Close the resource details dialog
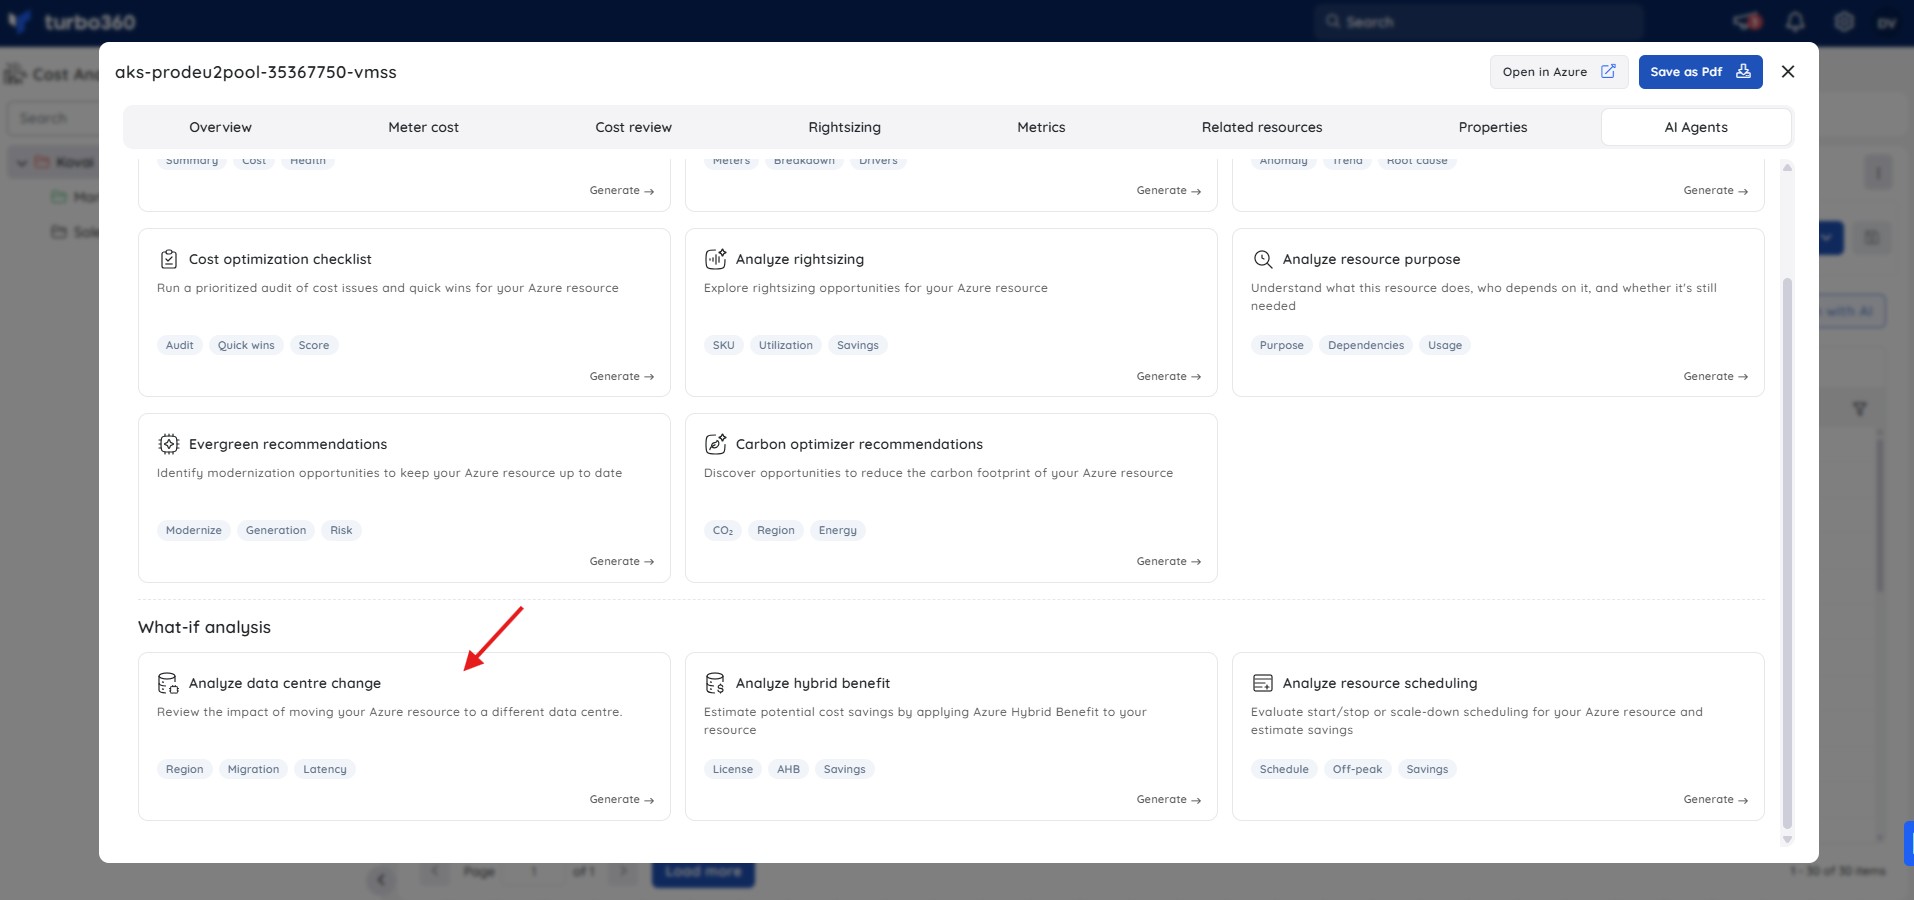Image resolution: width=1914 pixels, height=900 pixels. pyautogui.click(x=1788, y=72)
